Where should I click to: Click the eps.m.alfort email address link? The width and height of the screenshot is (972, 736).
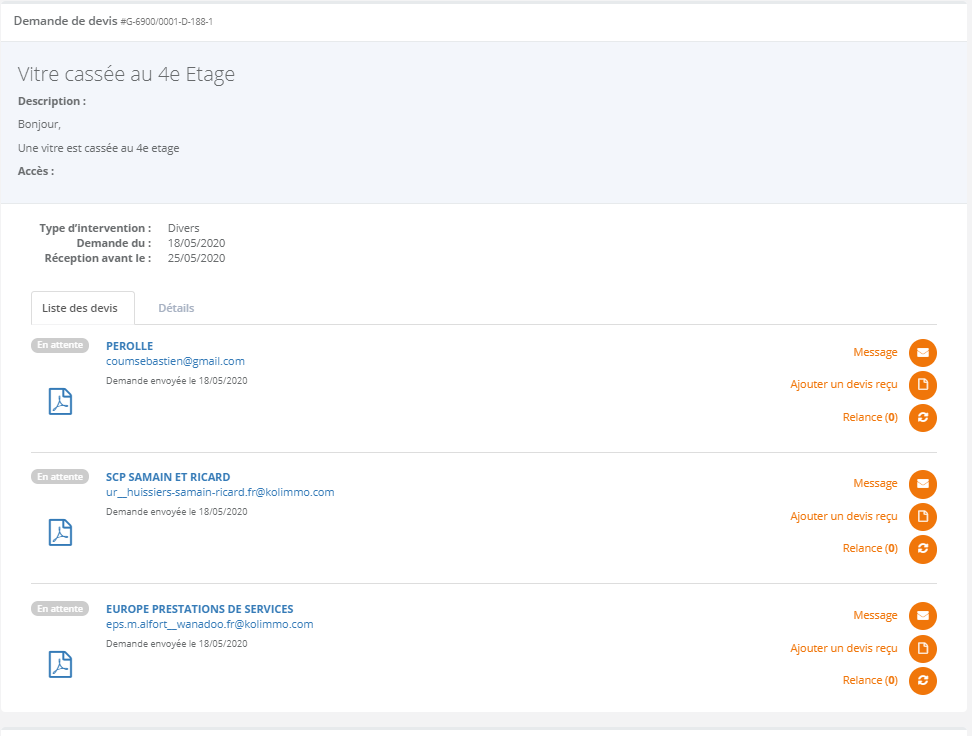pyautogui.click(x=210, y=624)
